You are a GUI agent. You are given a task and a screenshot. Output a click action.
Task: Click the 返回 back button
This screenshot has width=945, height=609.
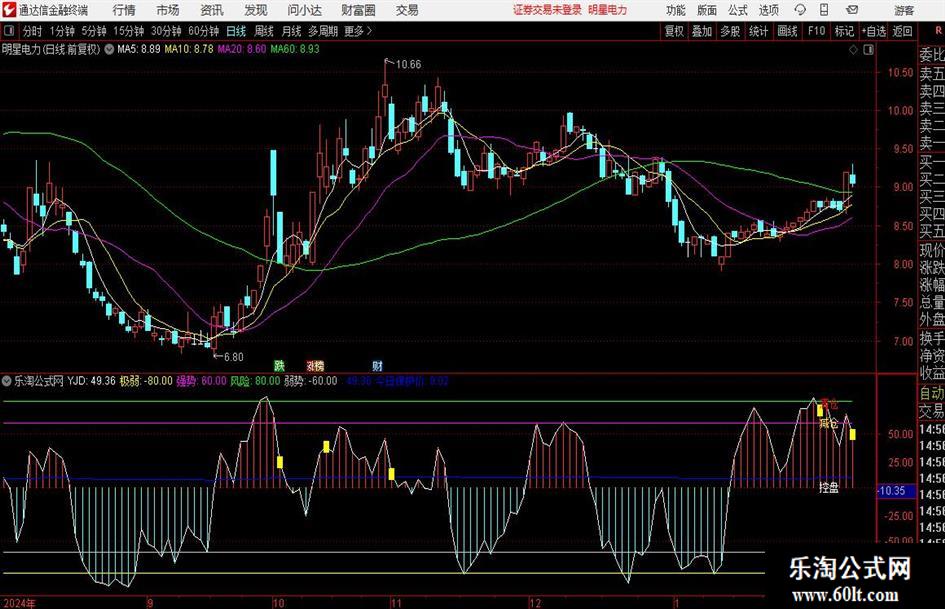[902, 31]
